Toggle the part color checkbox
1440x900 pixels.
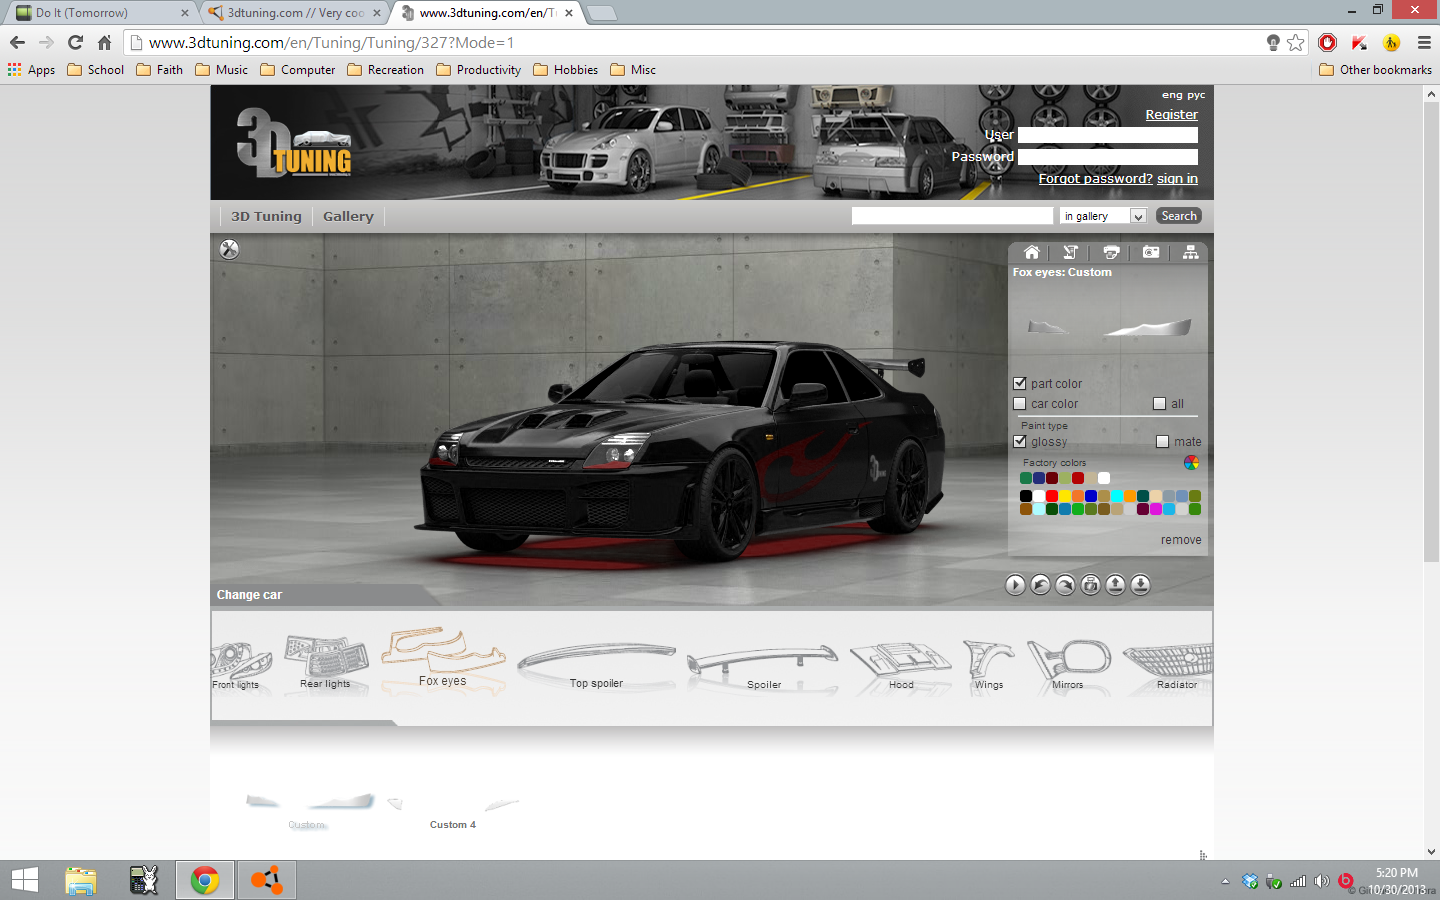pyautogui.click(x=1020, y=383)
